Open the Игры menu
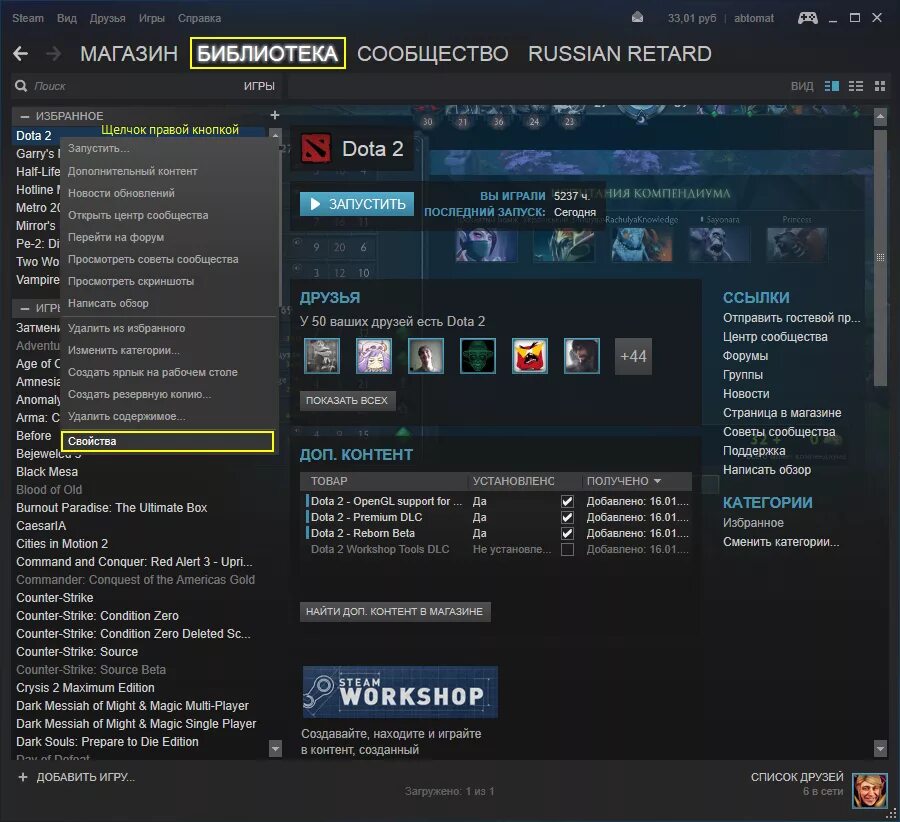This screenshot has width=900, height=822. point(152,18)
